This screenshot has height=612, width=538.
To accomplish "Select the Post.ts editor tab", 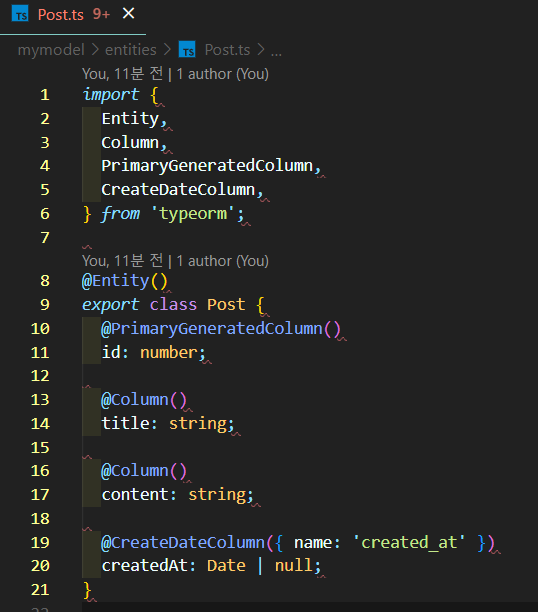I will [x=73, y=15].
